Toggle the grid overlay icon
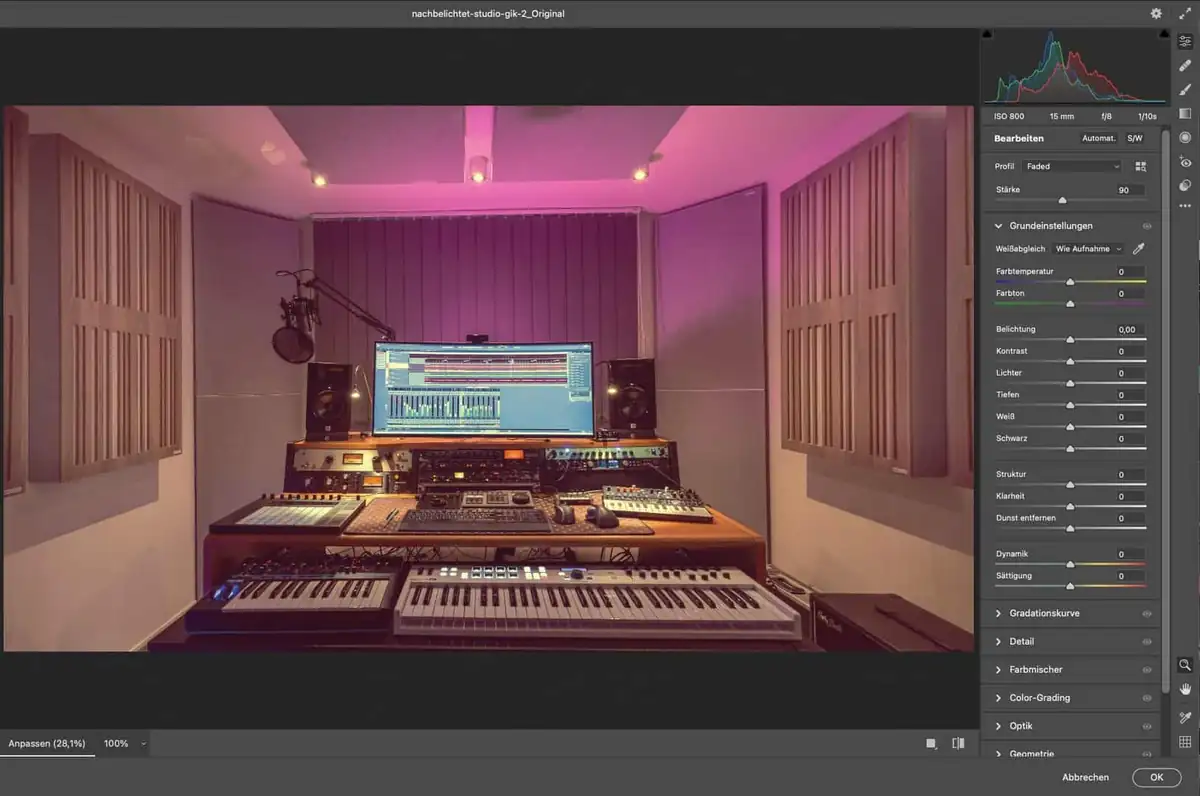 (x=1185, y=742)
